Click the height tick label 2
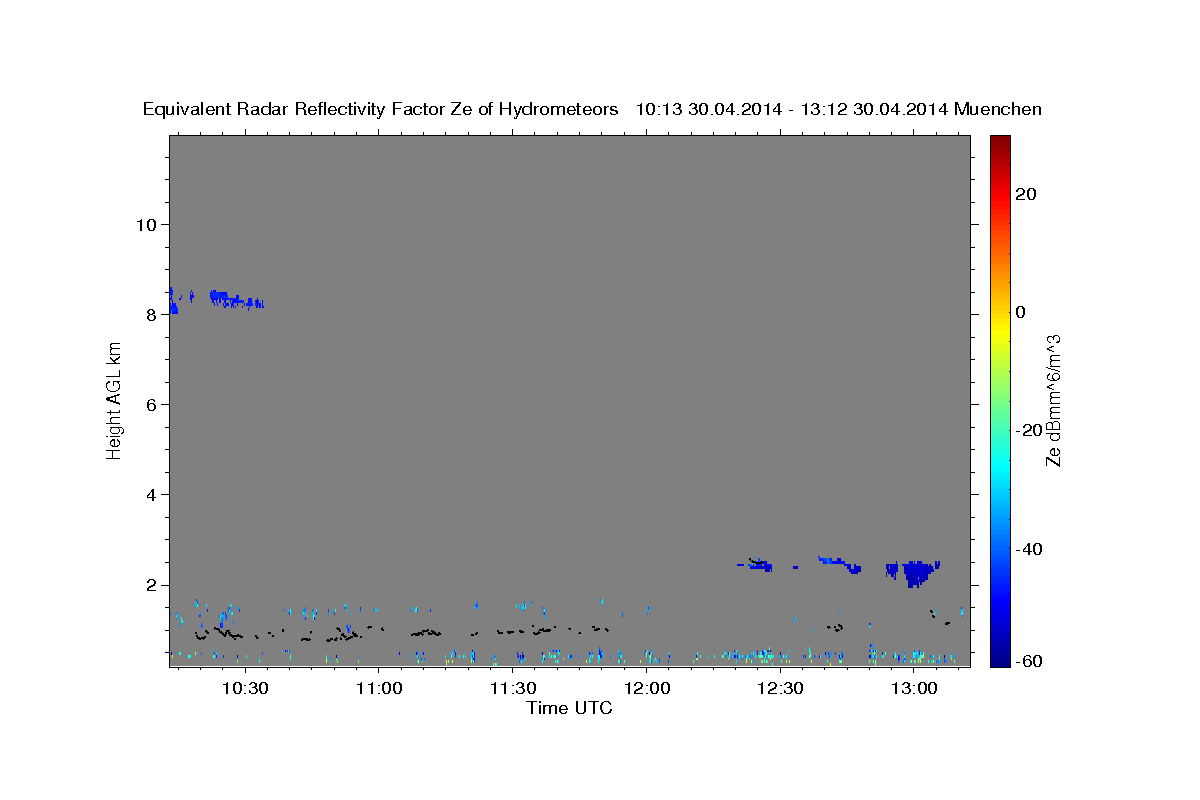Viewport: 1200px width, 800px height. 152,585
